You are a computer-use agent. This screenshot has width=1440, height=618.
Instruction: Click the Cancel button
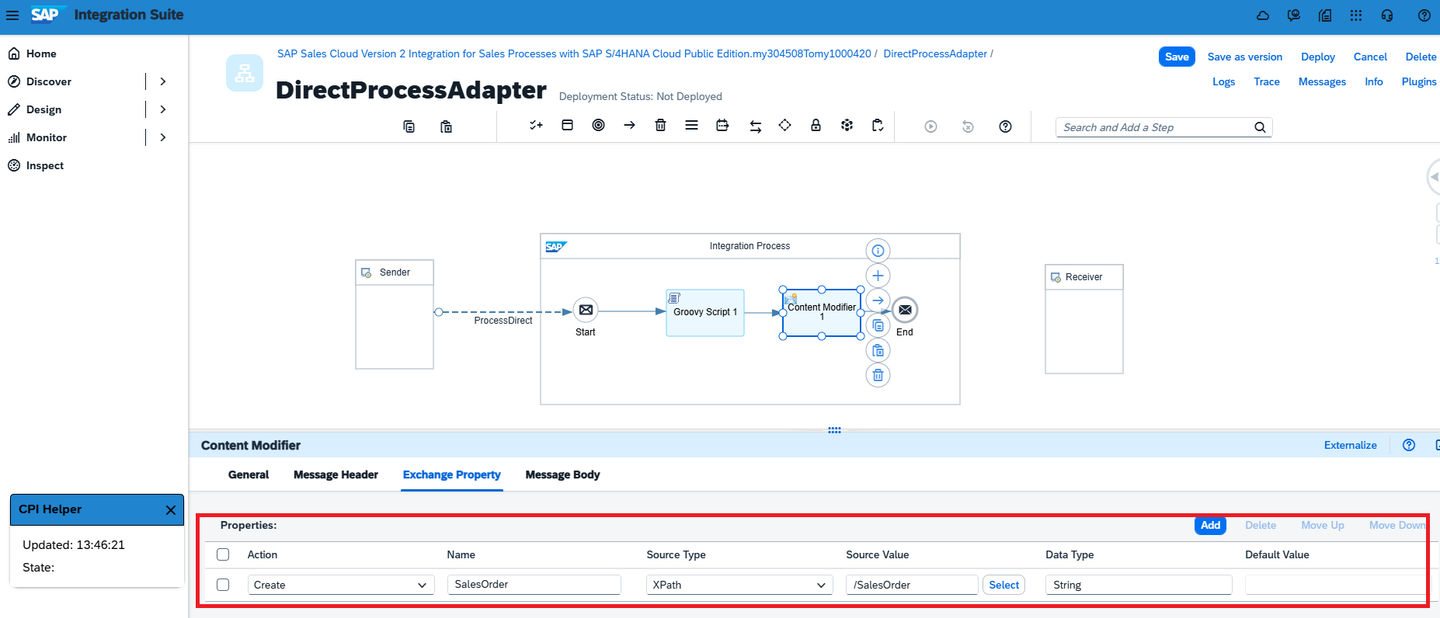[x=1370, y=57]
